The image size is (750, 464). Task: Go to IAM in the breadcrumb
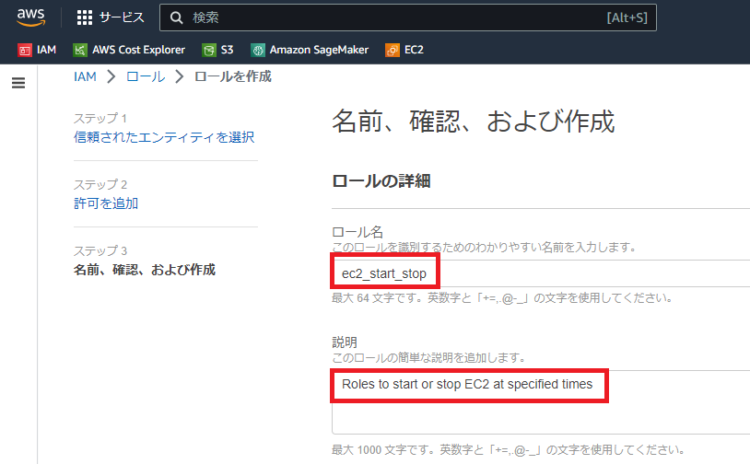pyautogui.click(x=85, y=77)
